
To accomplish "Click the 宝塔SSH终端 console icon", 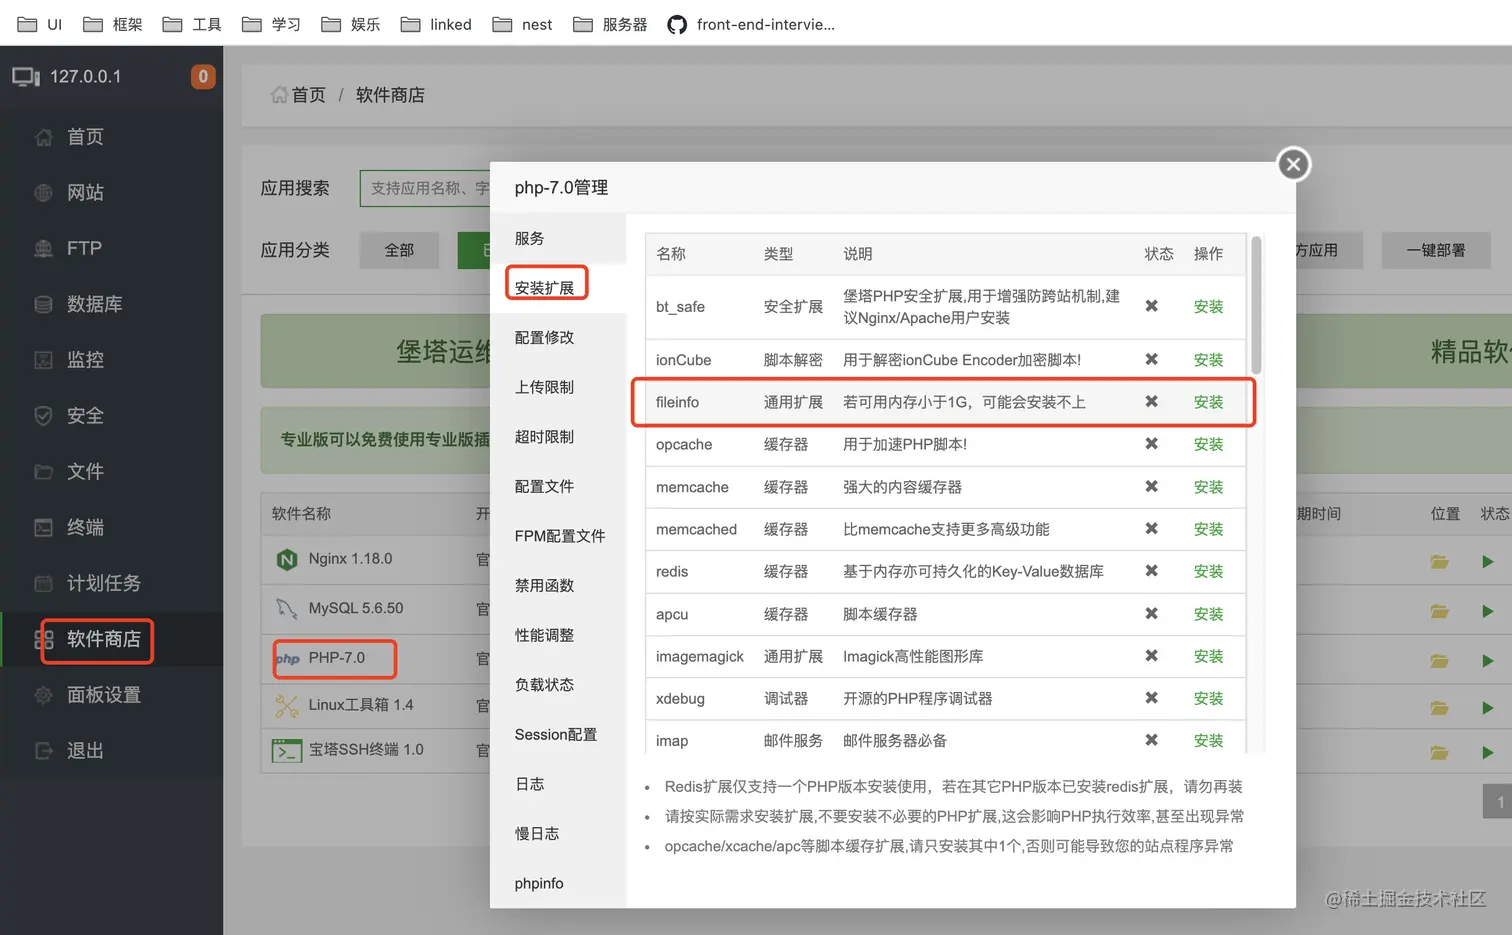I will click(287, 750).
